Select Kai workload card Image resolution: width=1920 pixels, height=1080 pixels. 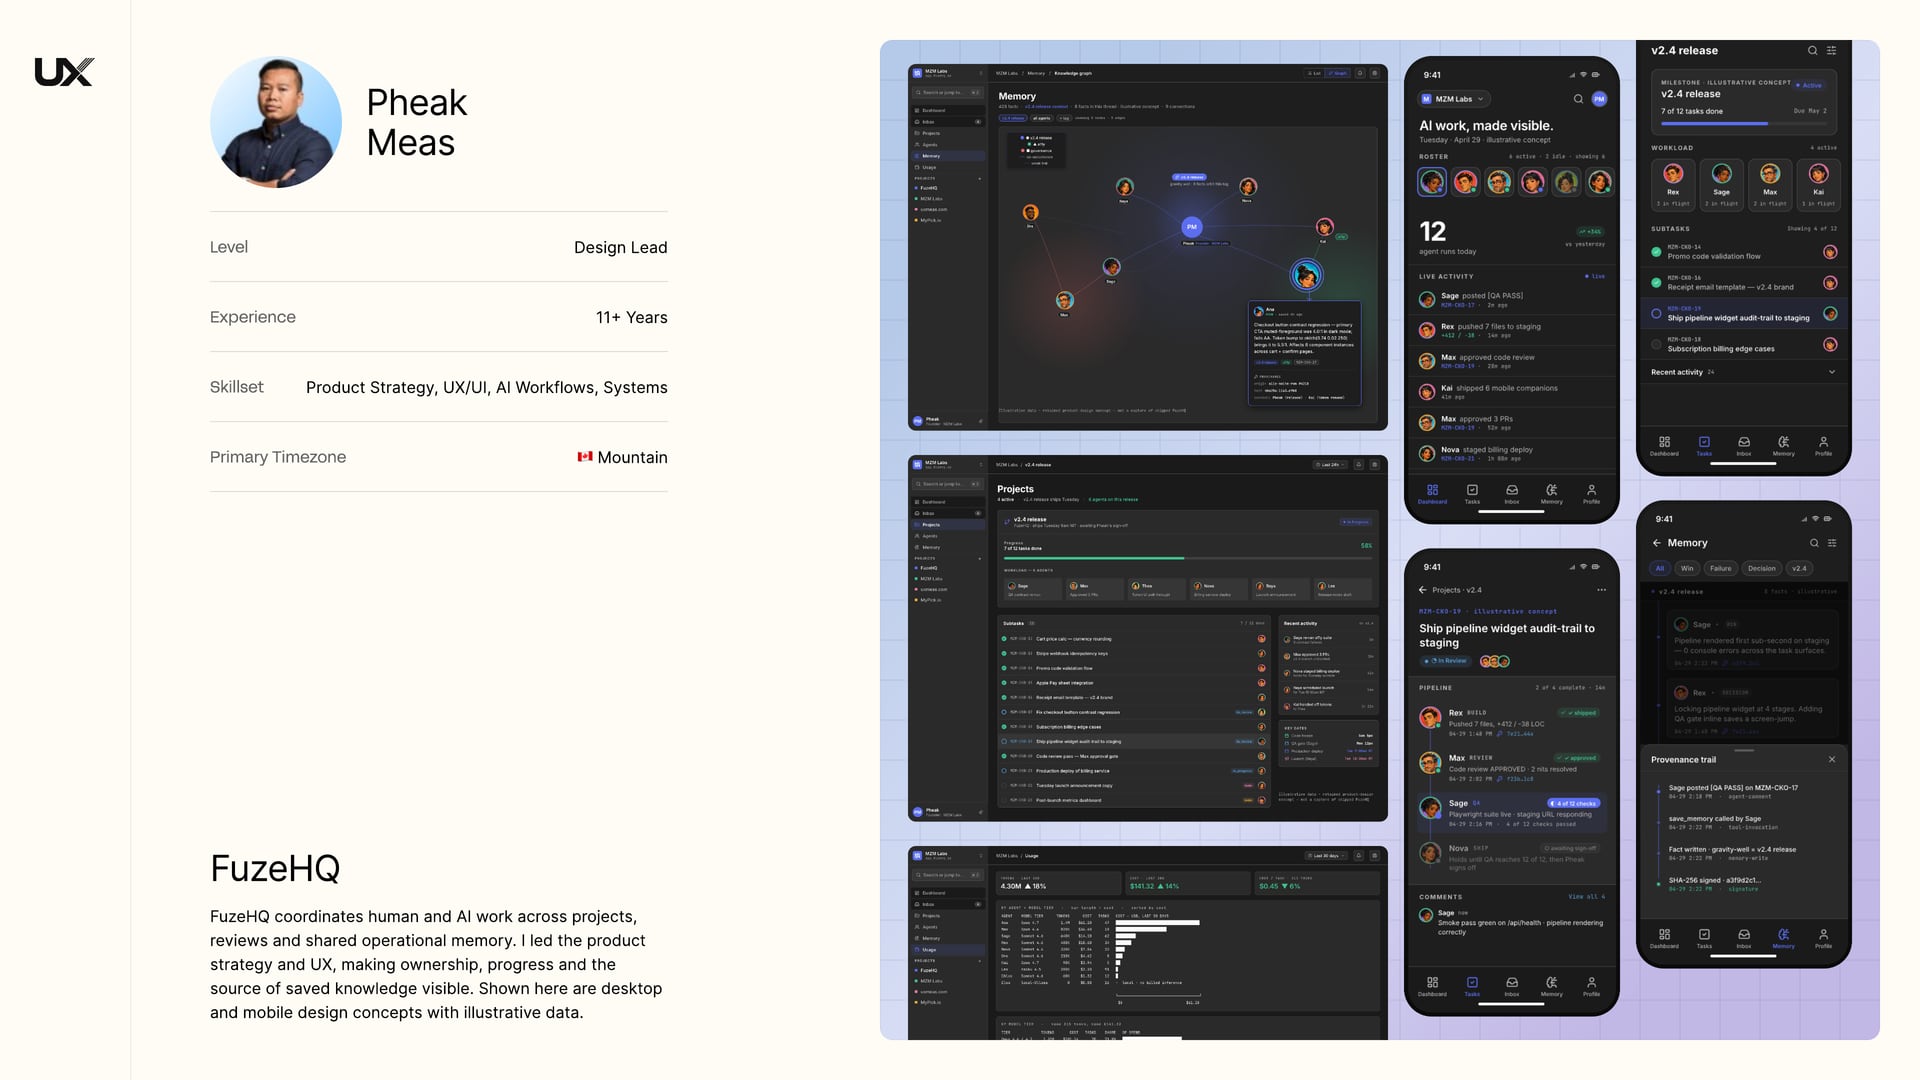(x=1818, y=184)
